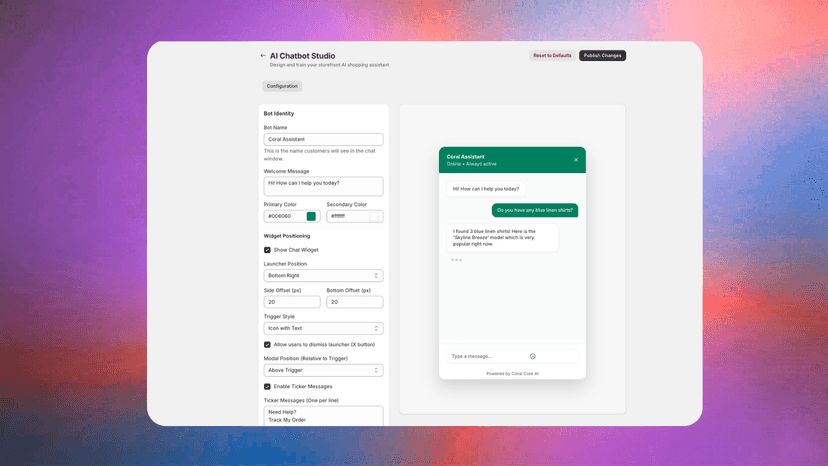This screenshot has width=828, height=466.
Task: Click the 'Hi! How can I help you today?' chat bubble
Action: (x=486, y=189)
